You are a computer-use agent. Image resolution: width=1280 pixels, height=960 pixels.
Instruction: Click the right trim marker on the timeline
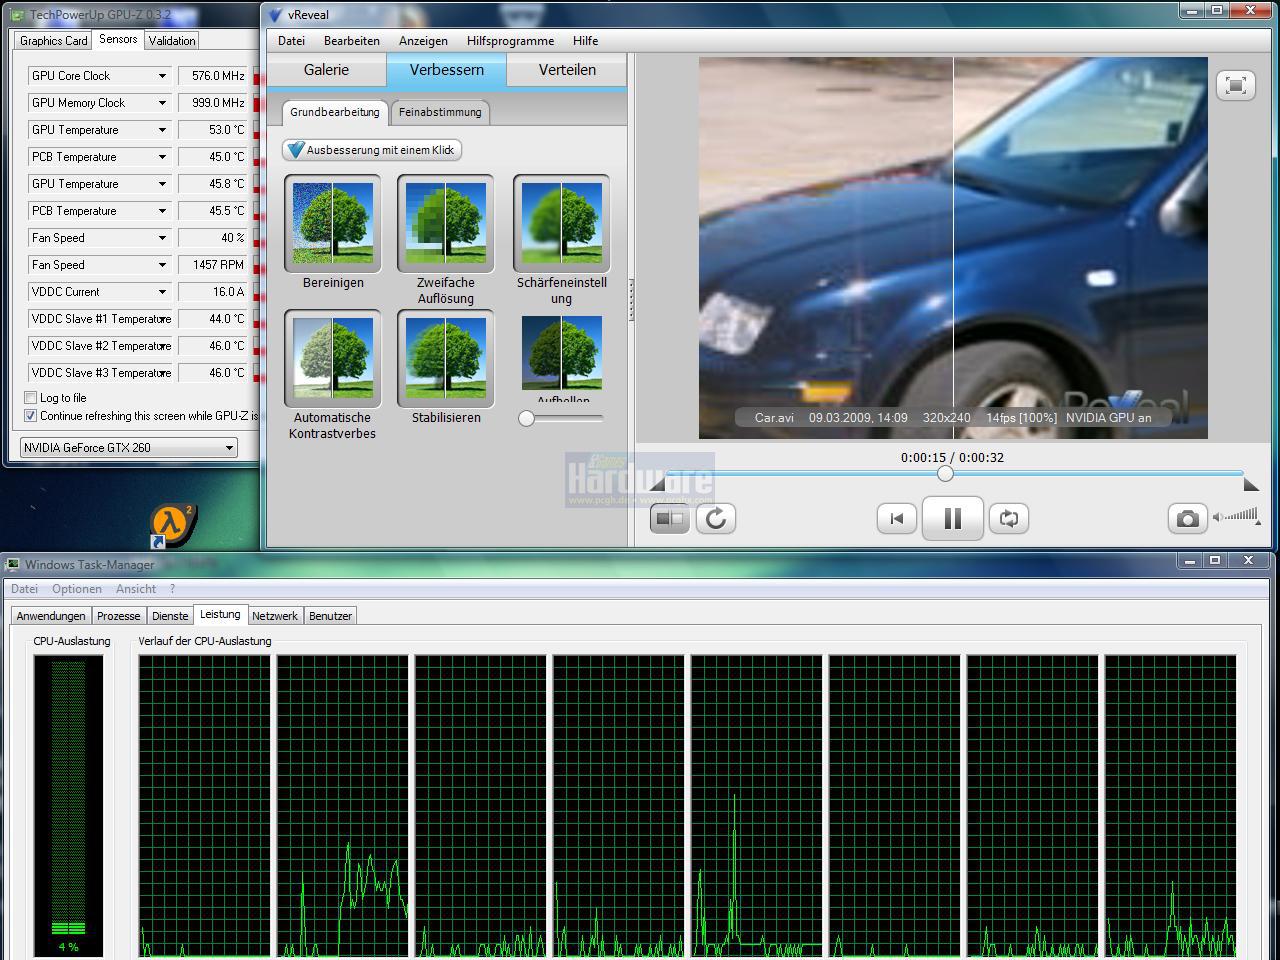[x=1250, y=484]
